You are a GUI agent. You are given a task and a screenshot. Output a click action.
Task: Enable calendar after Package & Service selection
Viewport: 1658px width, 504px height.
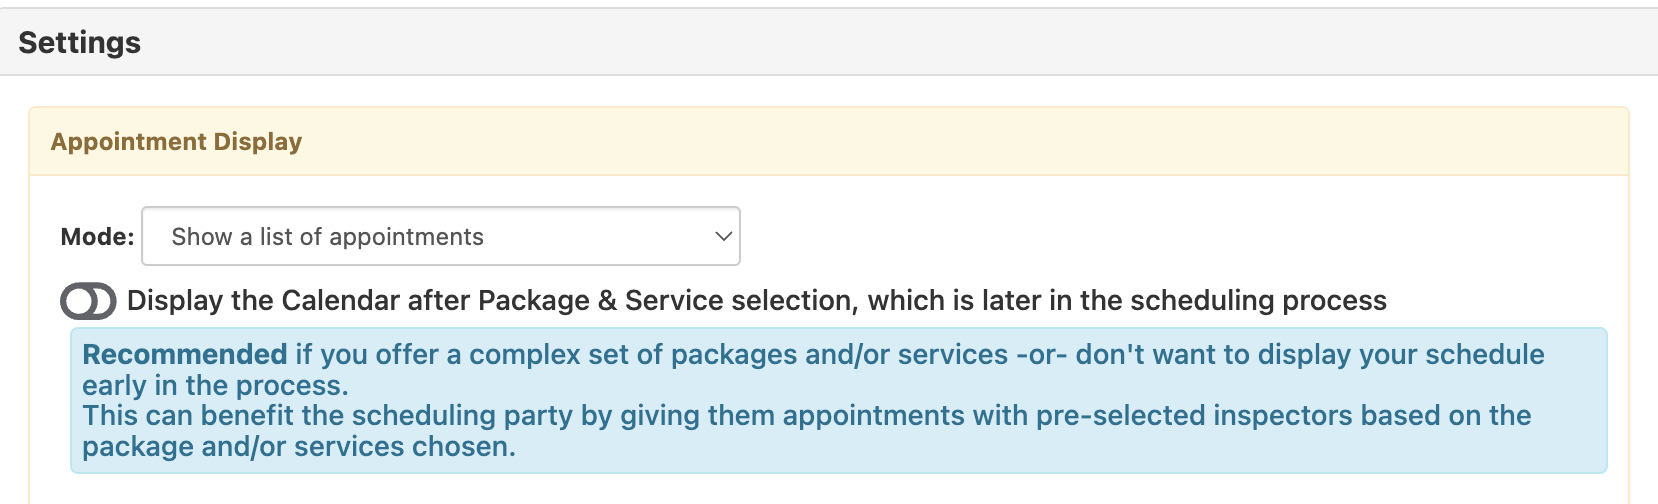click(88, 301)
